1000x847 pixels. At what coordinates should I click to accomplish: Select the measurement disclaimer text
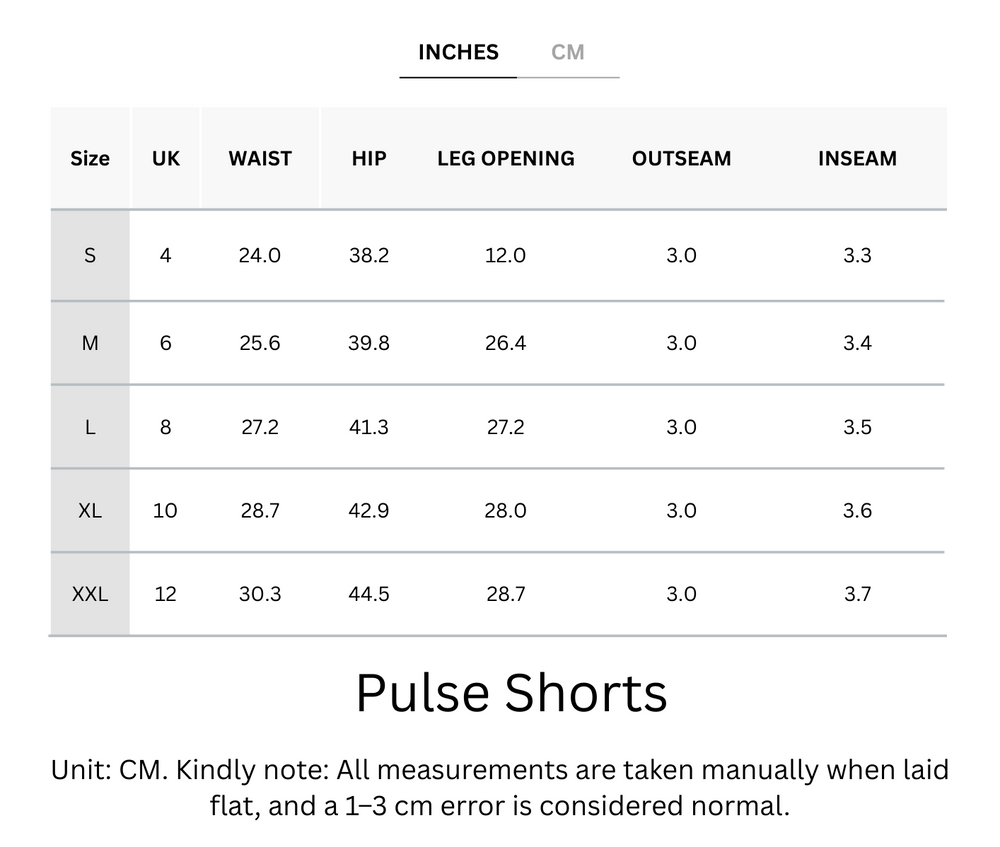pos(500,789)
